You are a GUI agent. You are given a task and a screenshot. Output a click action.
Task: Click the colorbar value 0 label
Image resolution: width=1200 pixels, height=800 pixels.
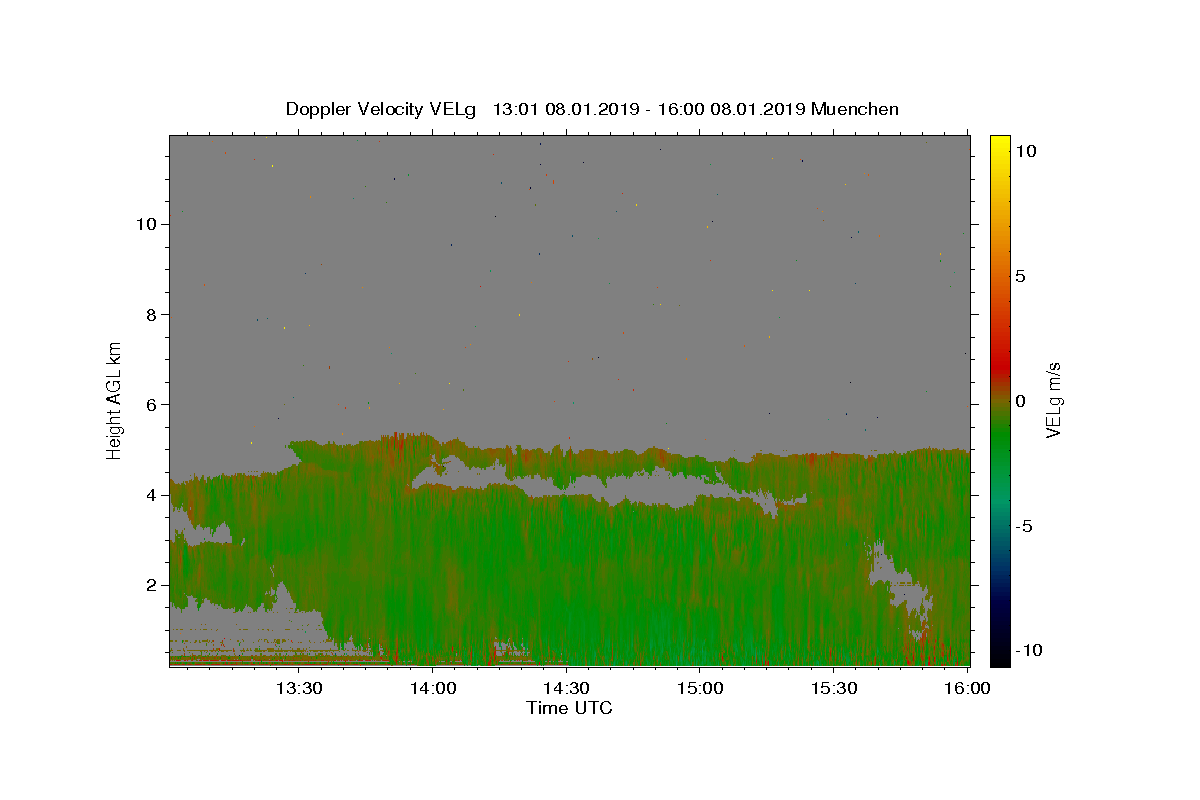(x=1020, y=401)
